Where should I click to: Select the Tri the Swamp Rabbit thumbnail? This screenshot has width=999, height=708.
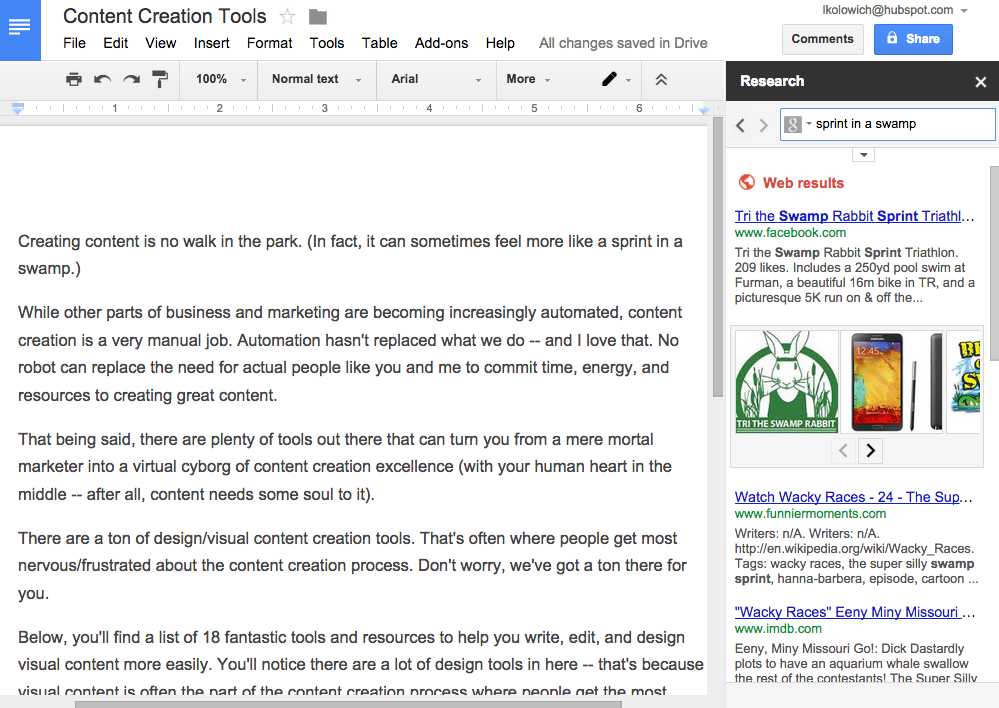pyautogui.click(x=786, y=382)
